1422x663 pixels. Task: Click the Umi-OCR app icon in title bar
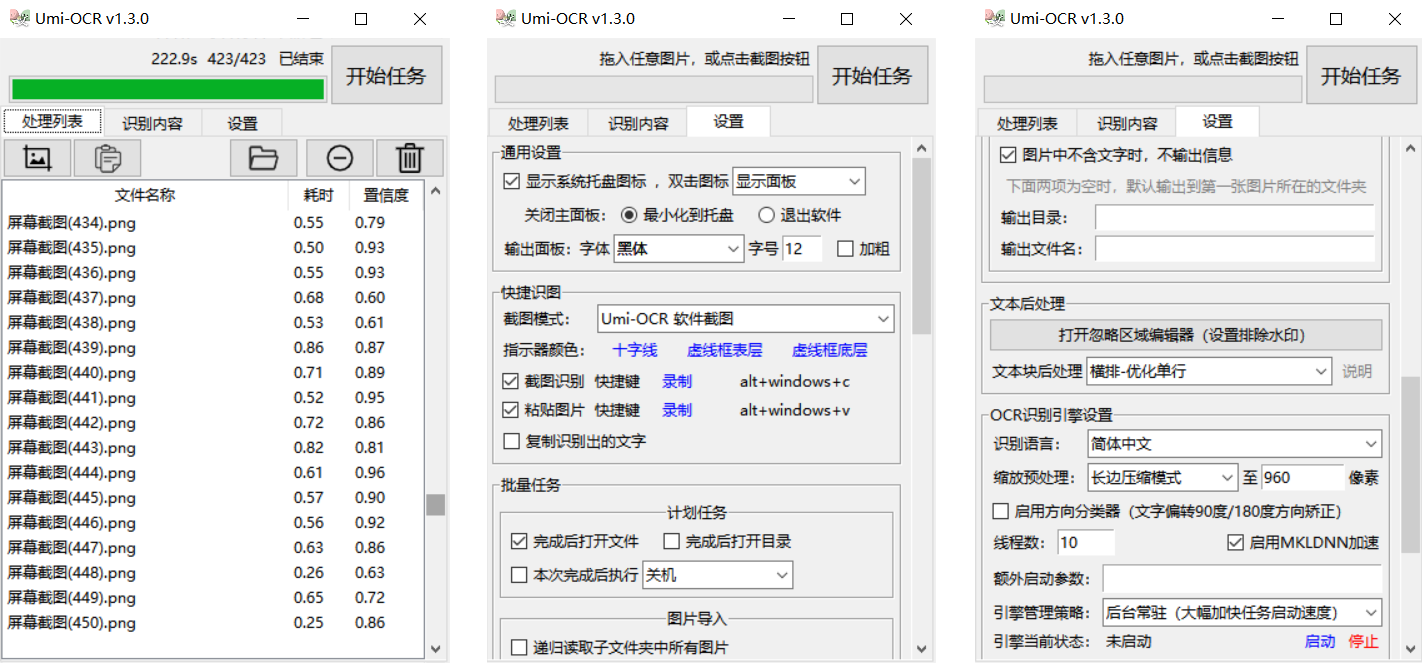tap(15, 17)
